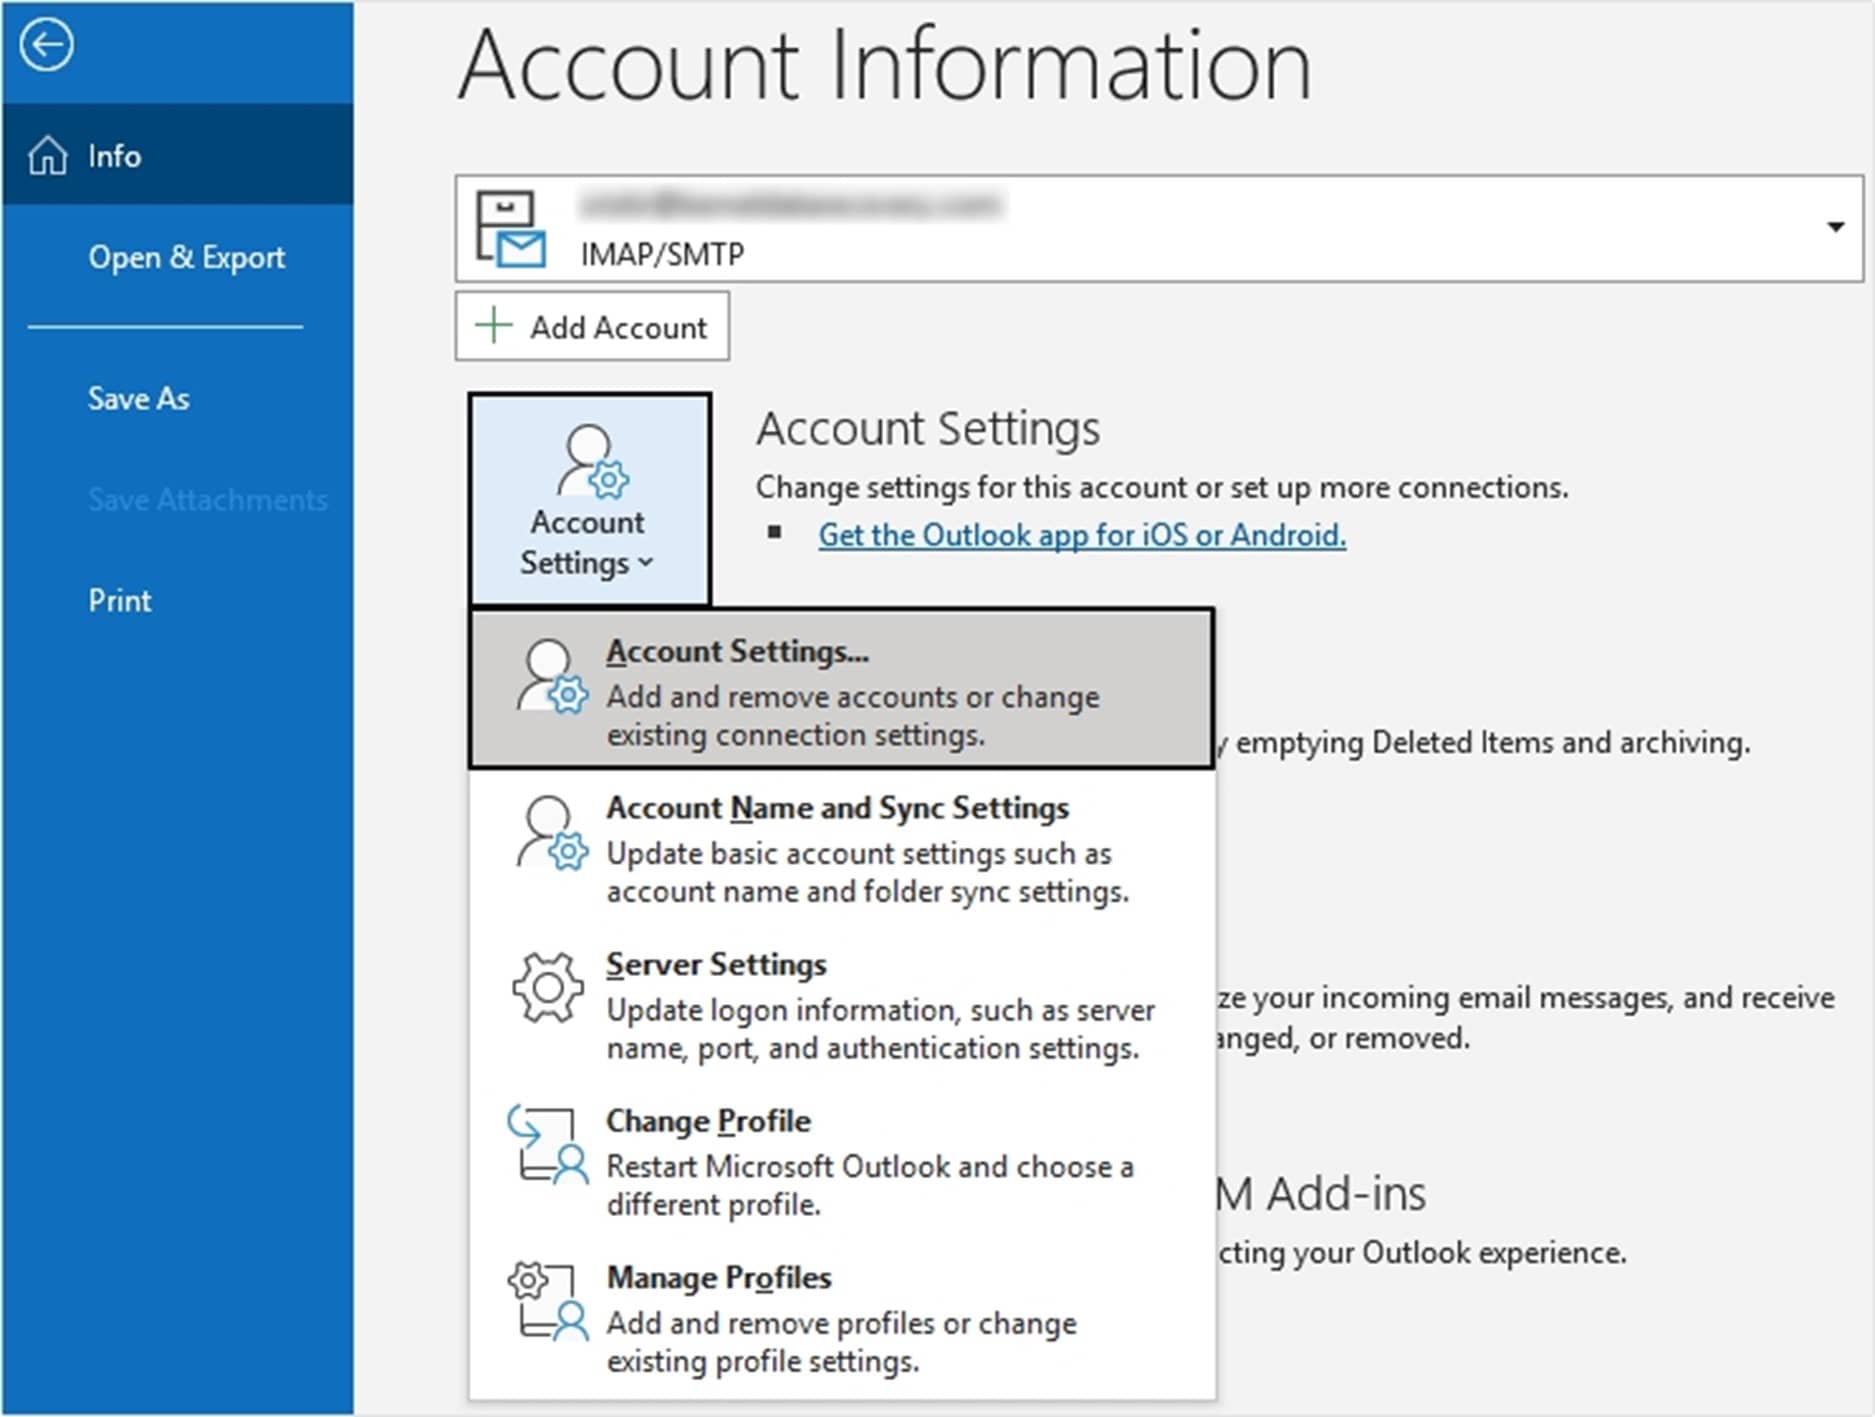
Task: Click the icon beside Account Settings... menu entry
Action: [552, 677]
